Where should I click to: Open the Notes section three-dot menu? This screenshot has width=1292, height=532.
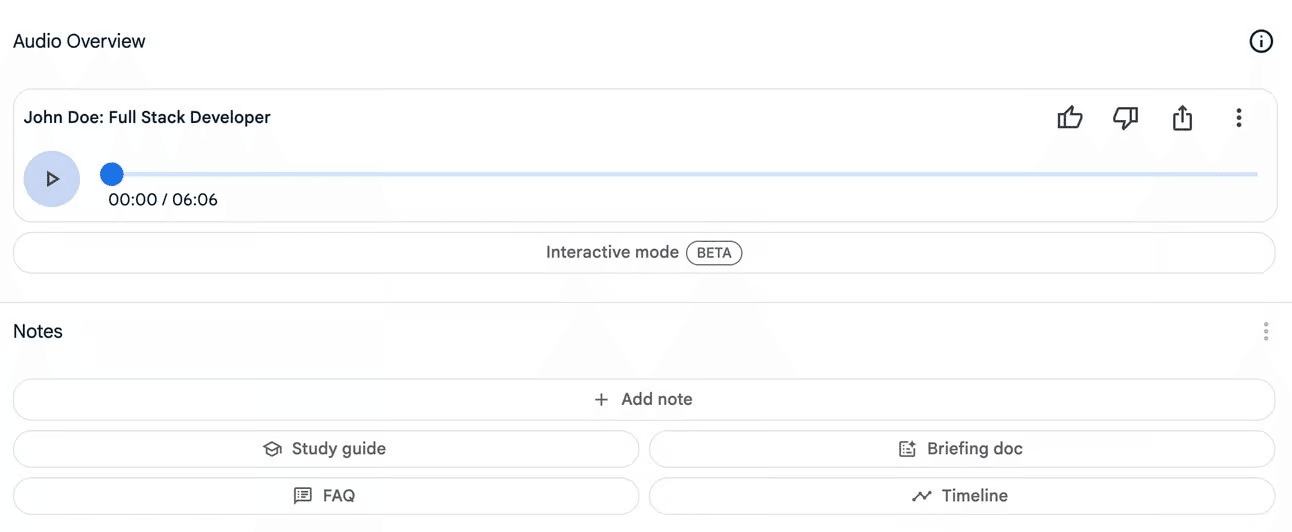[1266, 331]
